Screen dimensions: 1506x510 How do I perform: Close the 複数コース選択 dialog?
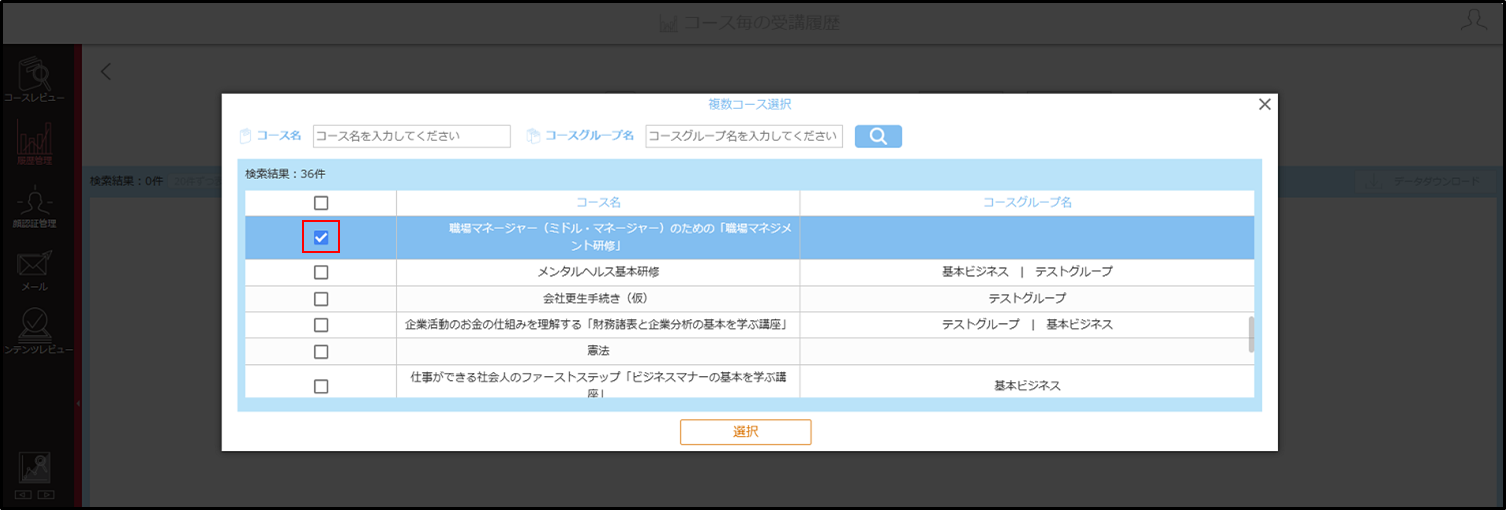[1264, 104]
